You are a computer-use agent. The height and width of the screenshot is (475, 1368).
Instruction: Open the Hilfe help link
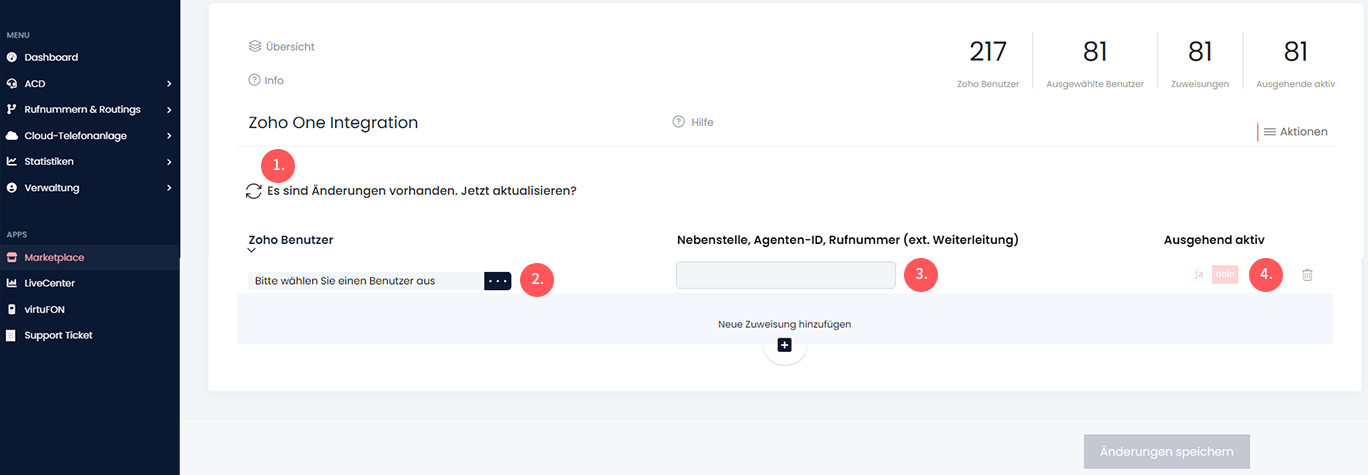[702, 122]
